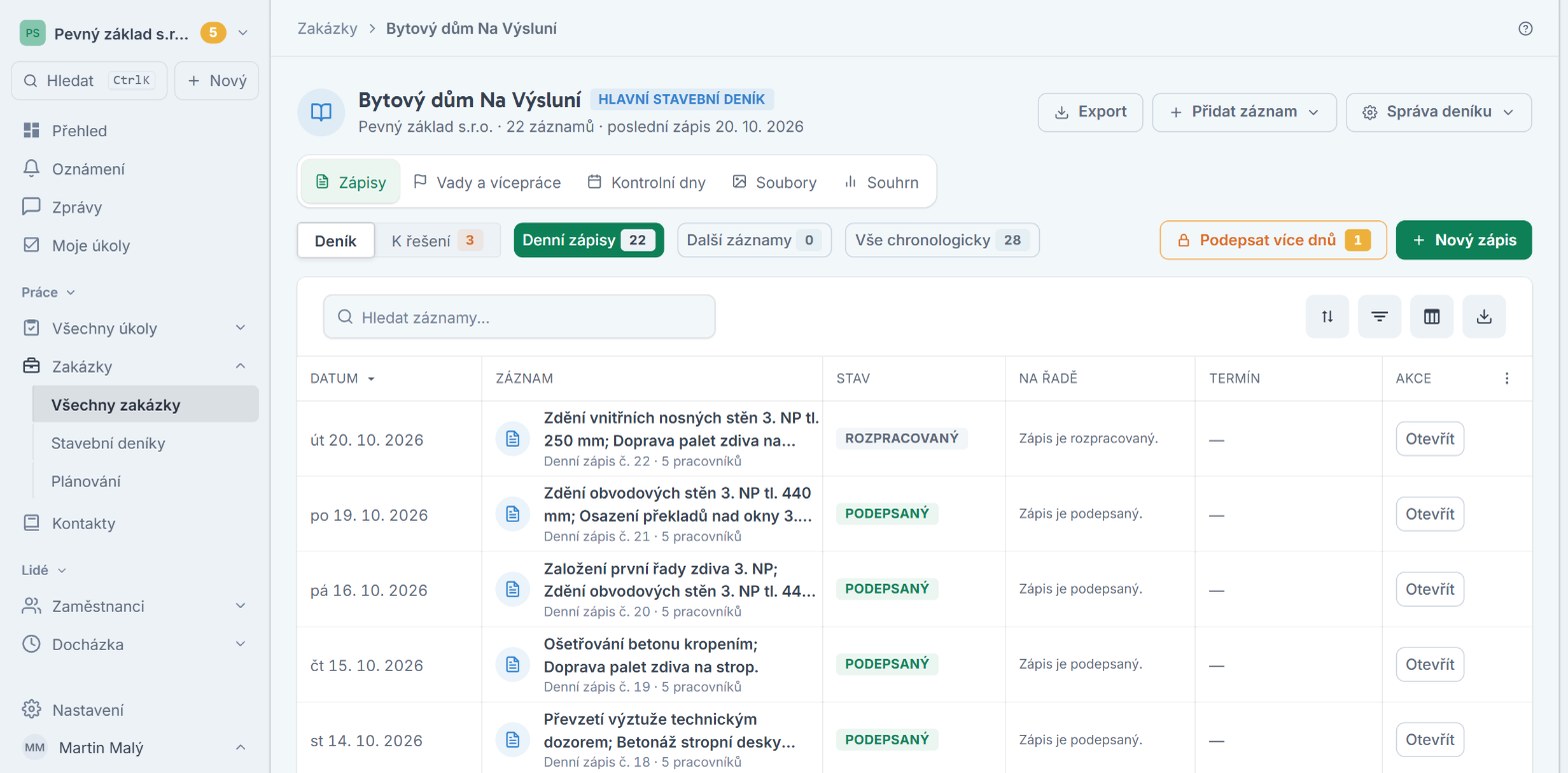Open the Pevný základ s.r.o. company switcher
The height and width of the screenshot is (773, 1568).
coord(135,33)
